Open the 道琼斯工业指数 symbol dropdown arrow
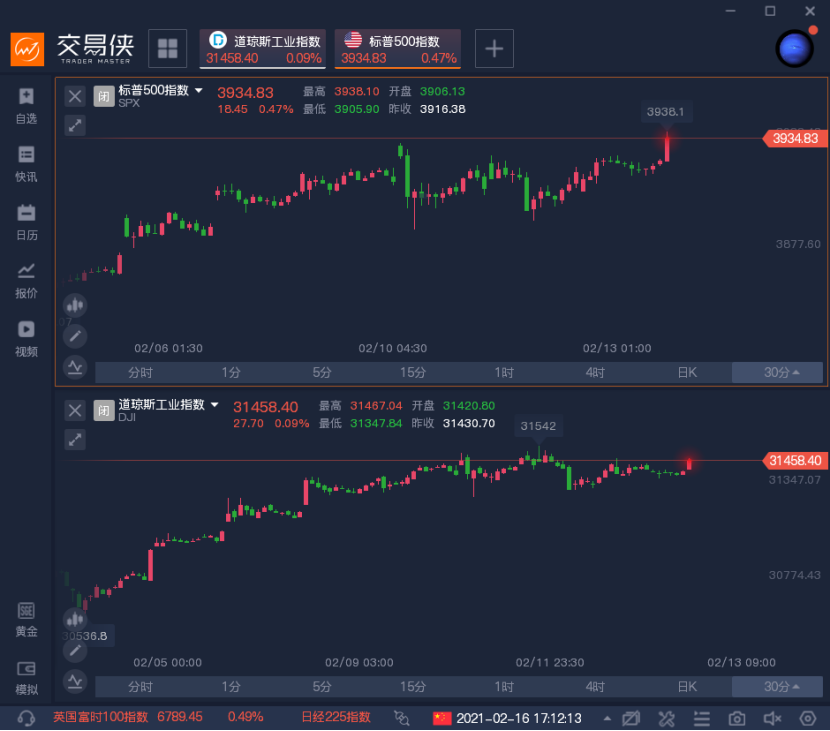Image resolution: width=830 pixels, height=731 pixels. click(215, 405)
